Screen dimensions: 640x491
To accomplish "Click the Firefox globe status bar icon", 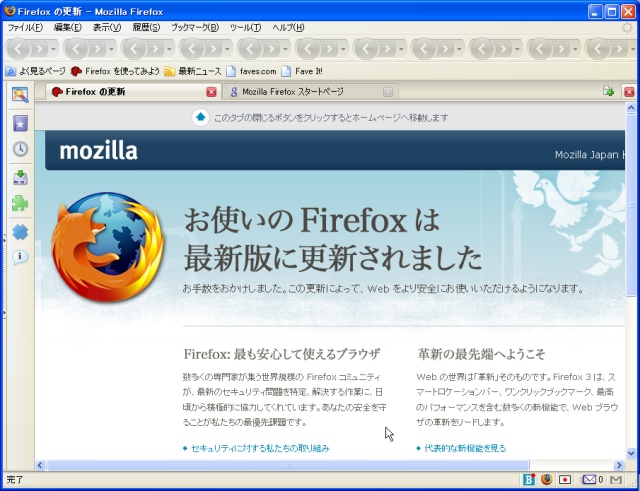I will (x=547, y=479).
